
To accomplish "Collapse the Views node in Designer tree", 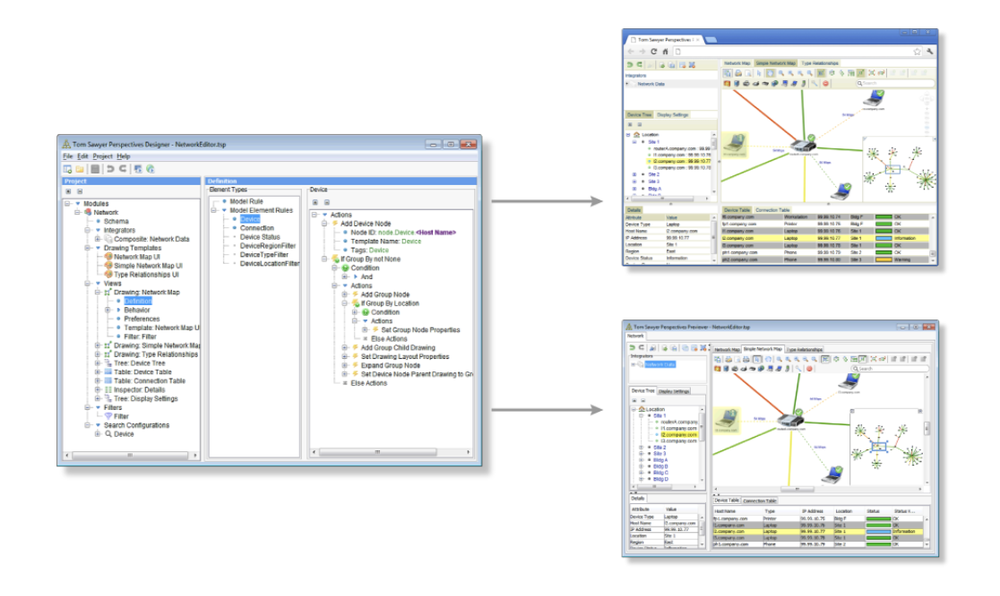I will [x=87, y=284].
